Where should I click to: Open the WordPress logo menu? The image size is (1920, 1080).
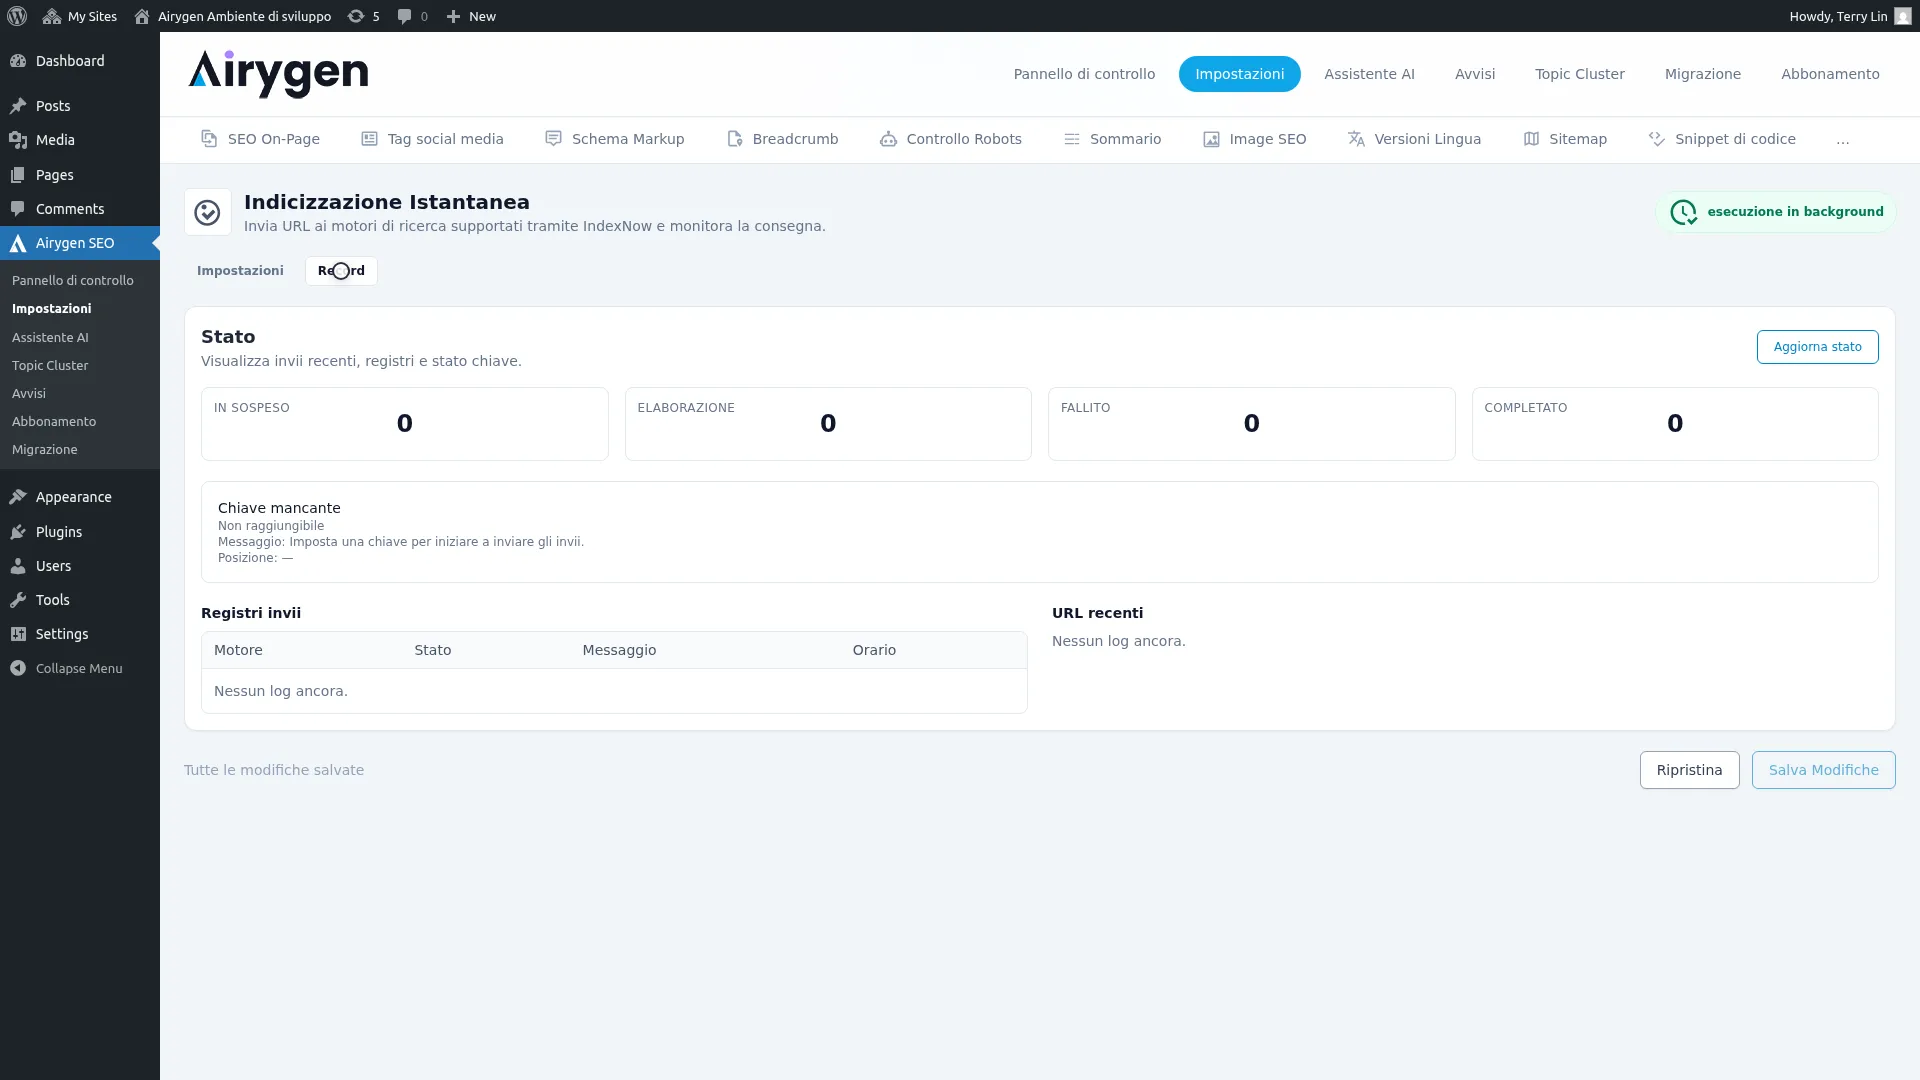(17, 16)
